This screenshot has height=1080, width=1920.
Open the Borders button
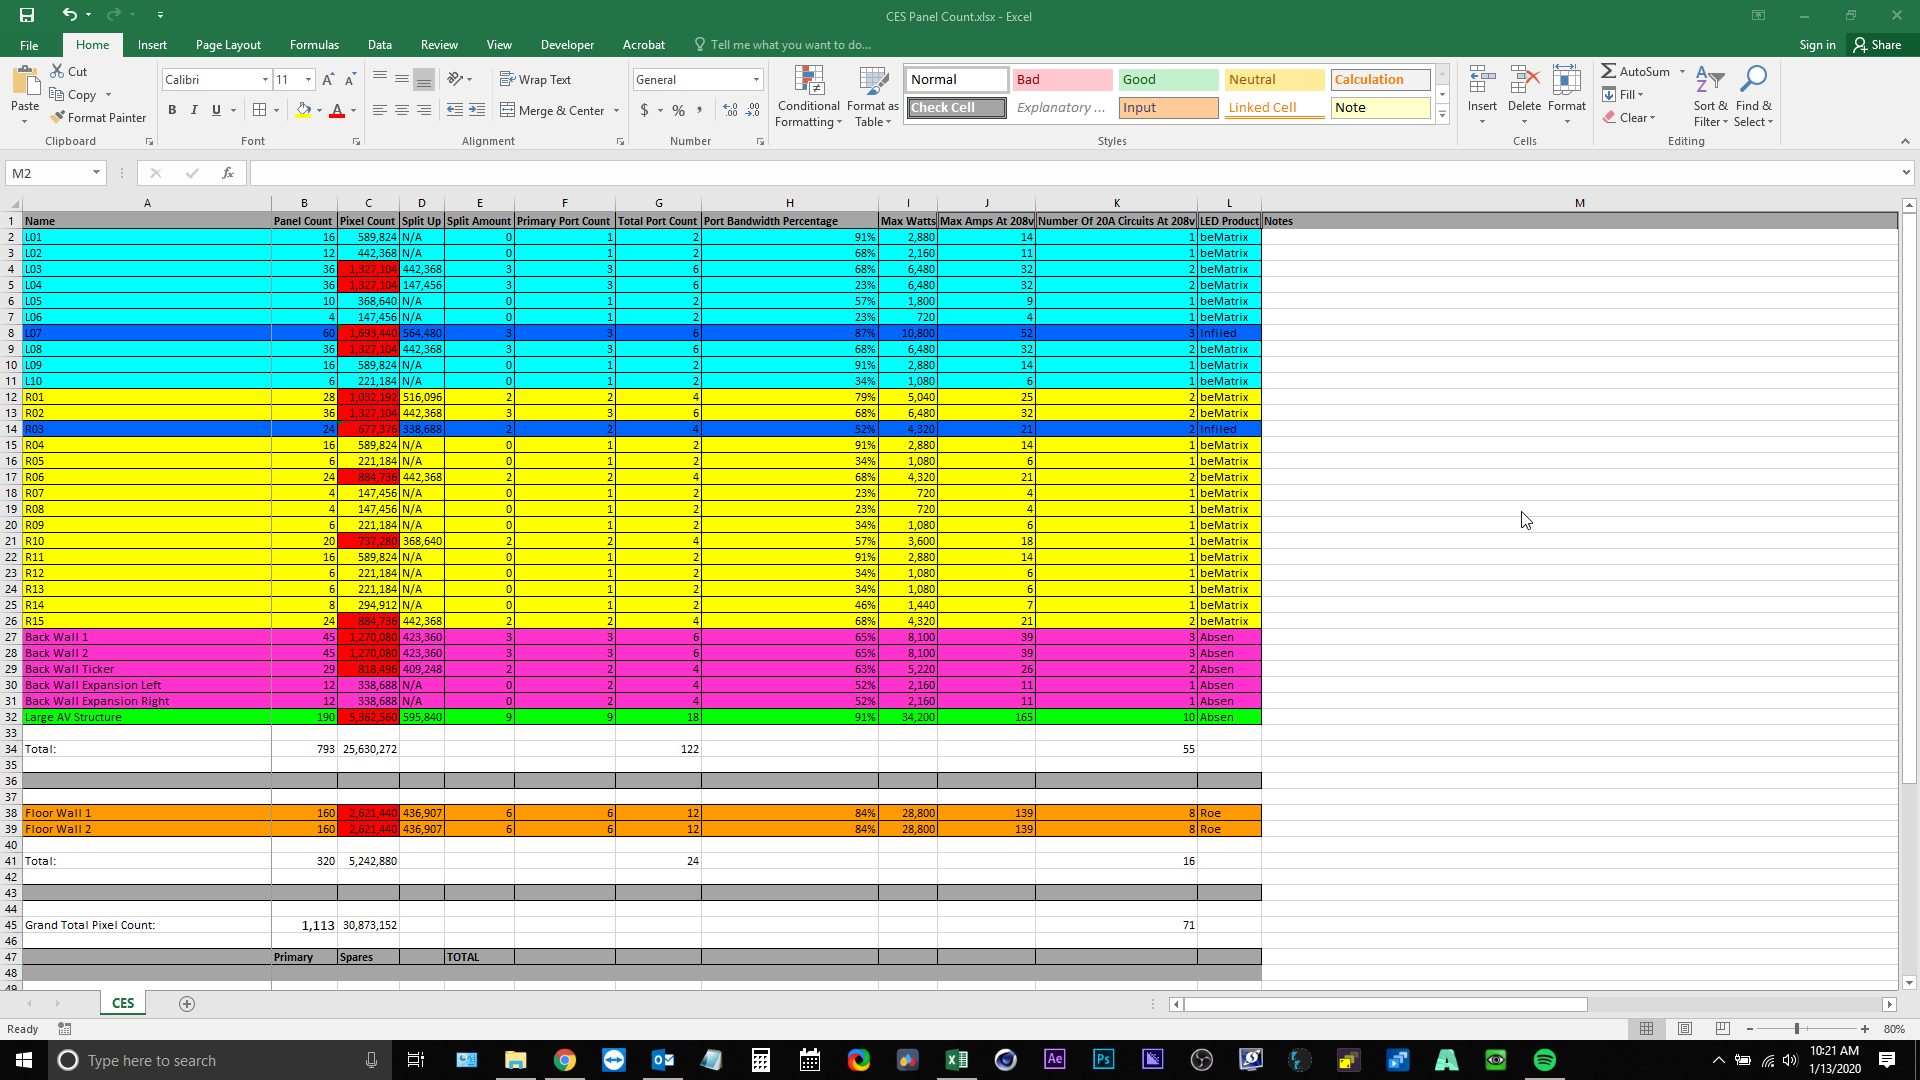[260, 110]
